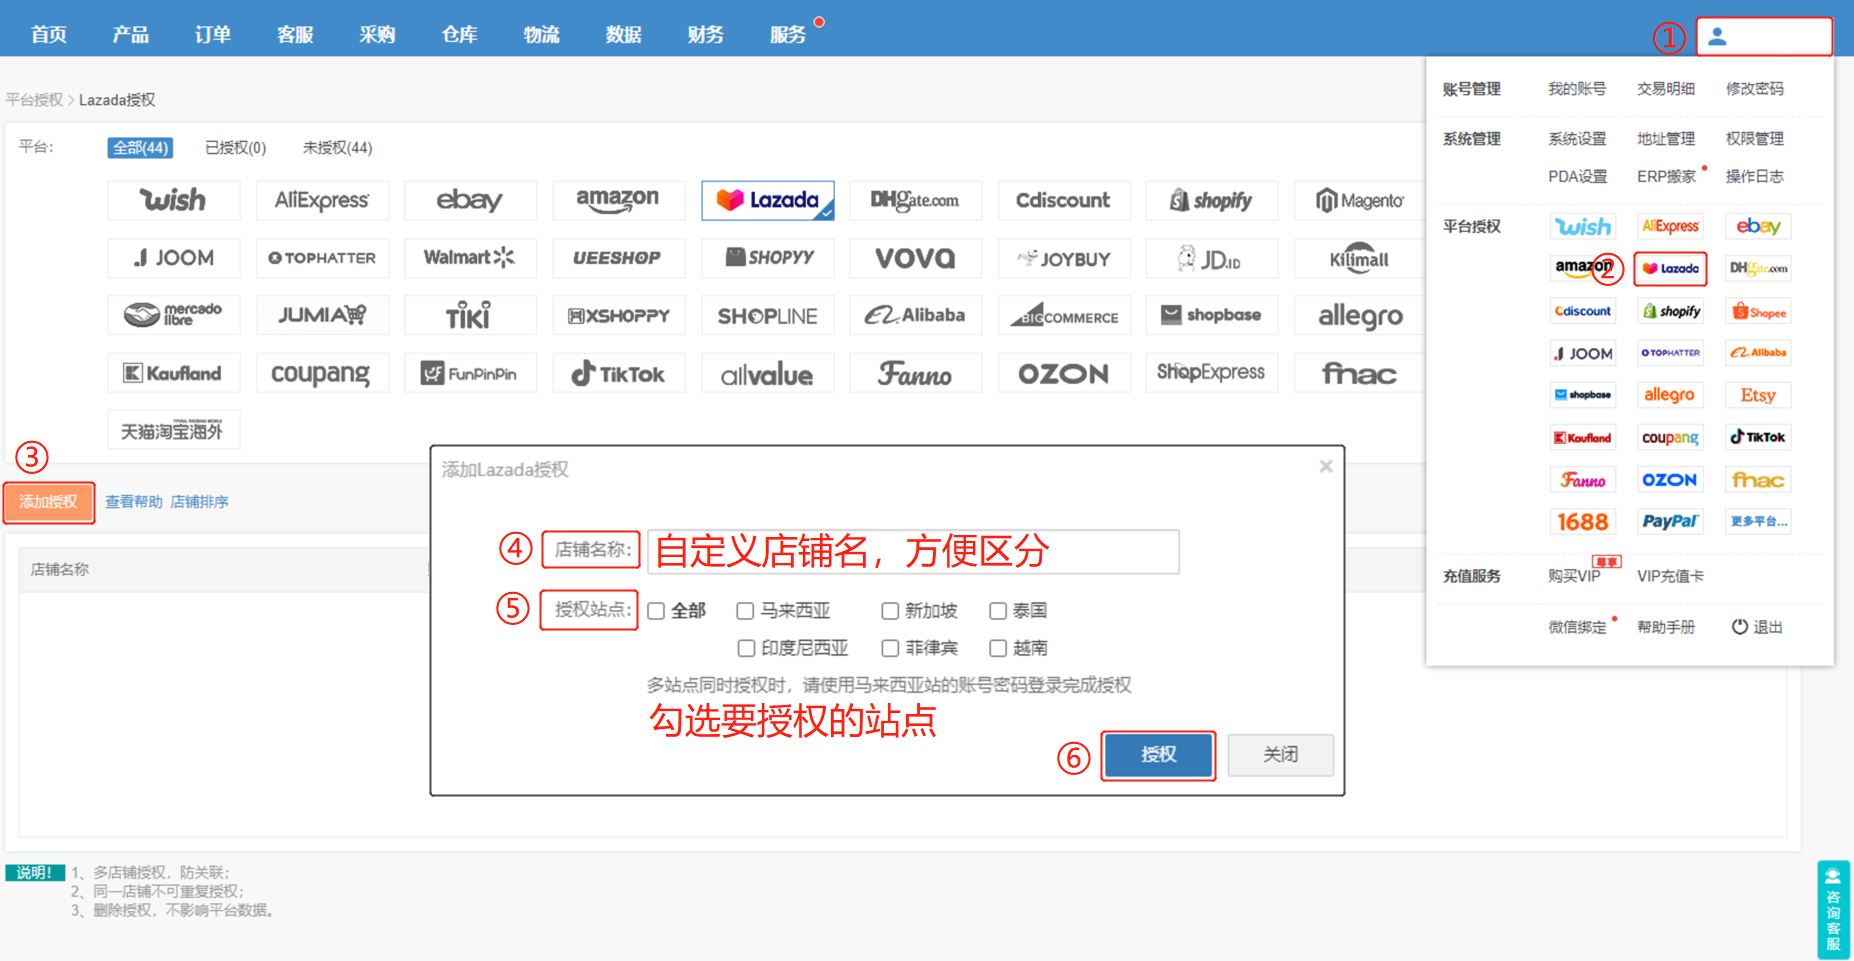Click the PayPal icon in dropdown panel

1669,521
